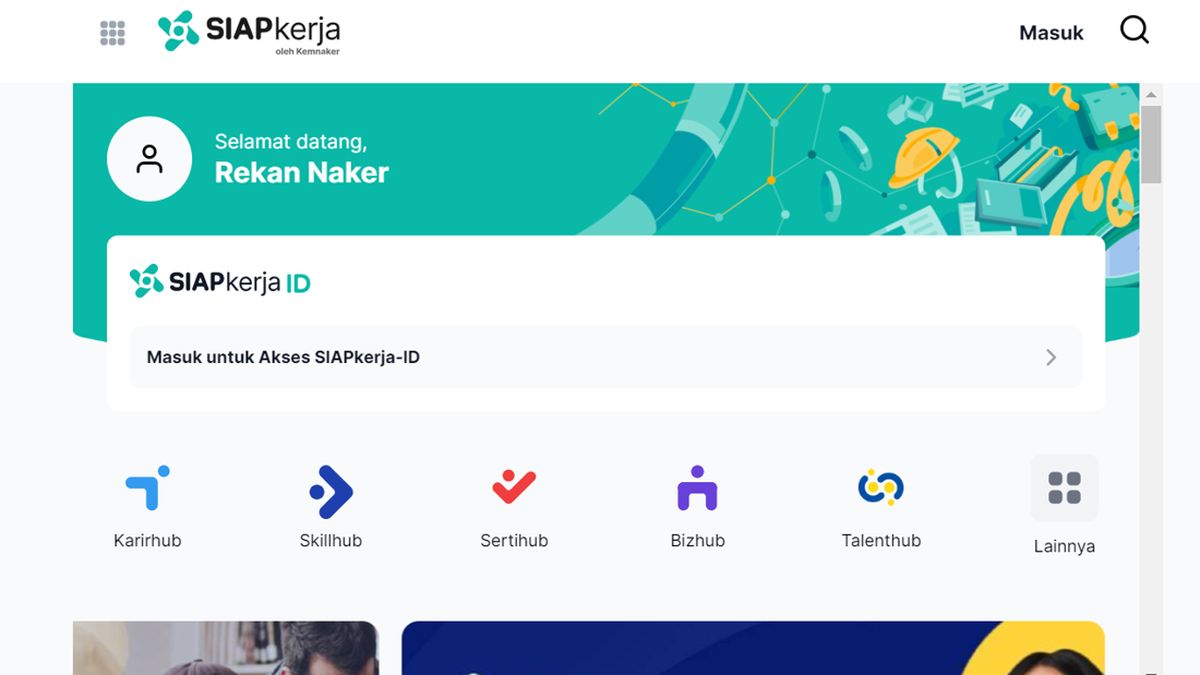Screen dimensions: 1200x675
Task: Open the Bizhub purple icon
Action: [697, 489]
